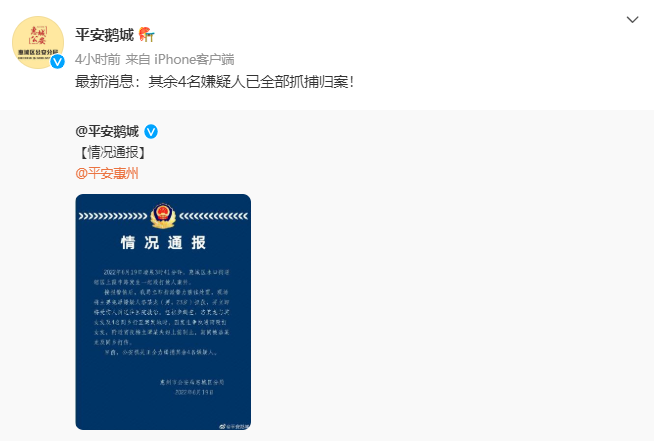Click the 惠州市公安局惠城区分局 signature line
654x441 pixels.
click(x=192, y=382)
